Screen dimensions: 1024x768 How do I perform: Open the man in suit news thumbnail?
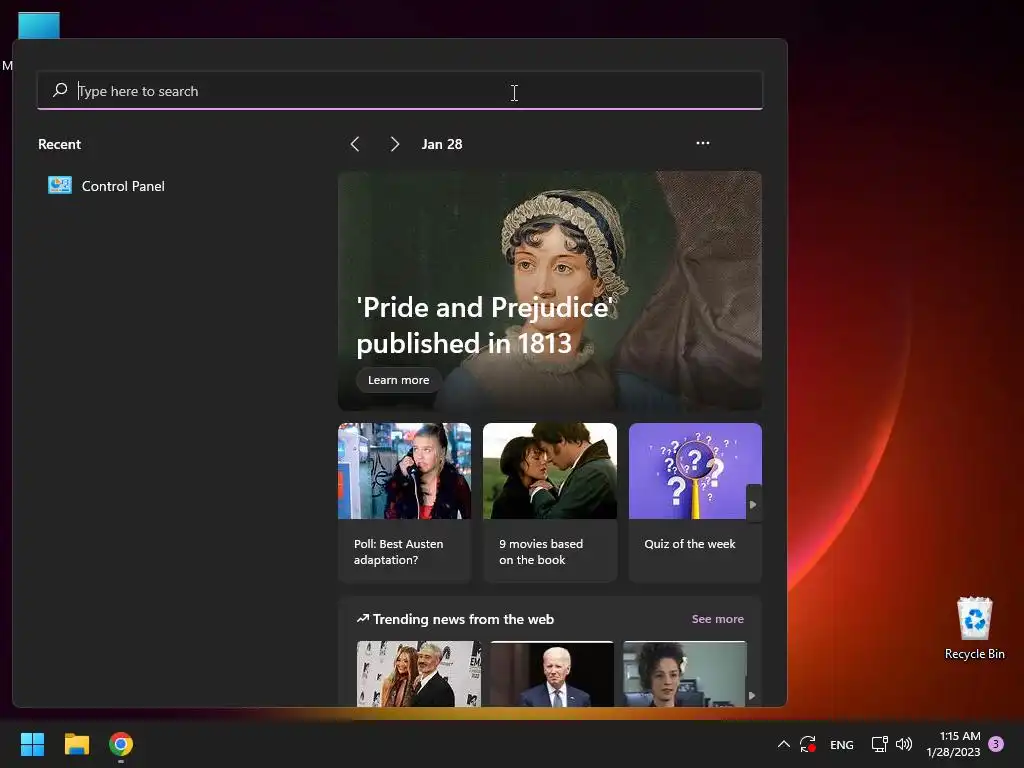552,674
